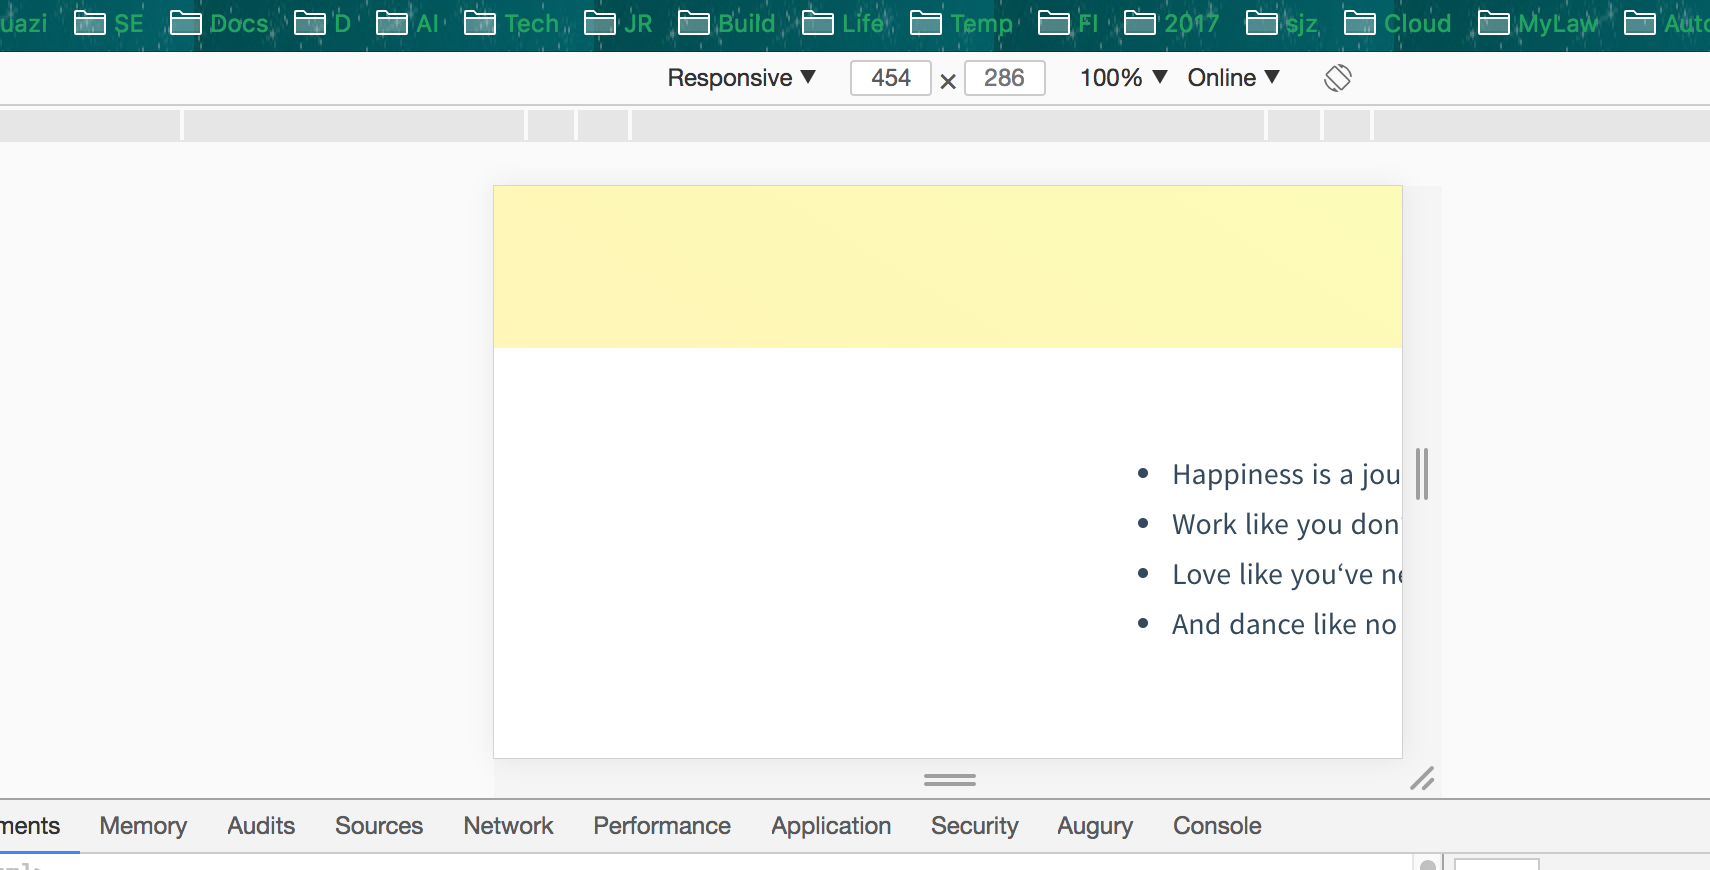Open the AI bookmarks folder
The image size is (1710, 870).
407,23
